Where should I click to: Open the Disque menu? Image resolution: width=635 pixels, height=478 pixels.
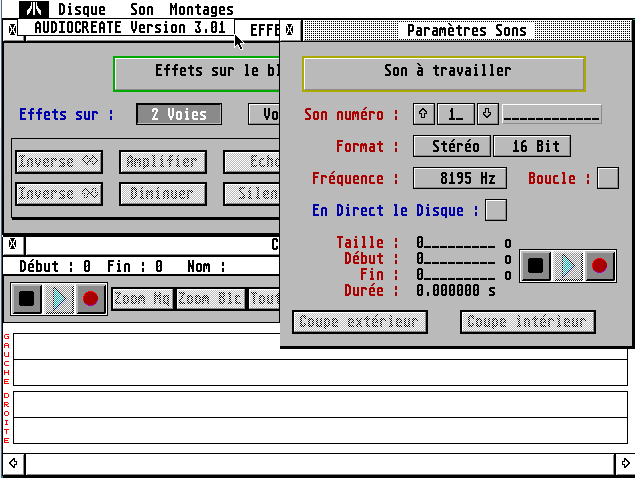82,9
